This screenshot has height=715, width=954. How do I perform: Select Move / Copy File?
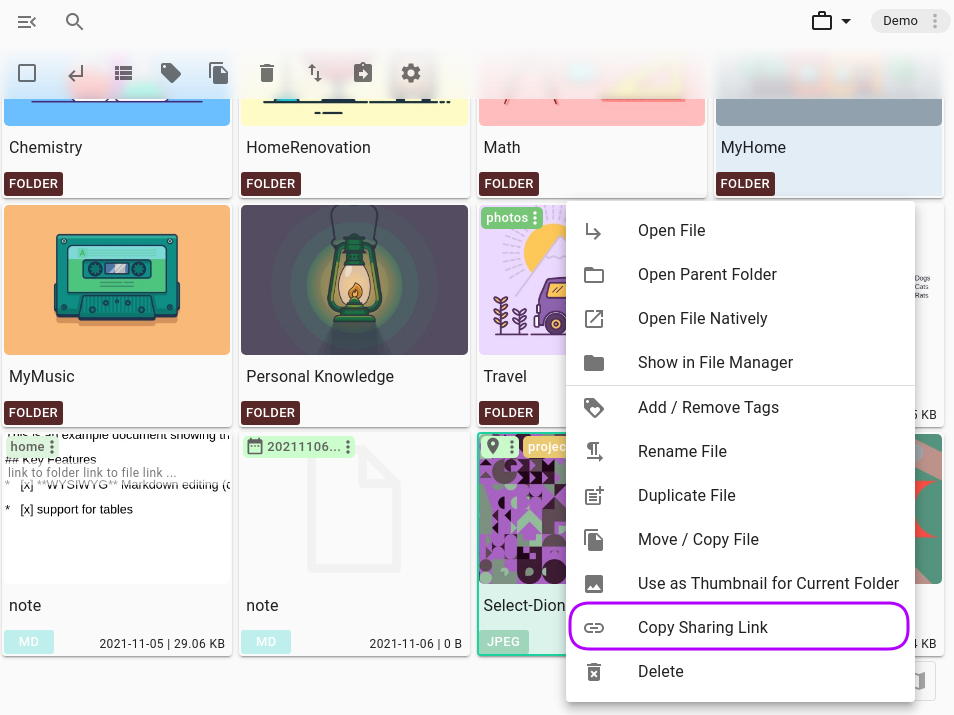740,540
